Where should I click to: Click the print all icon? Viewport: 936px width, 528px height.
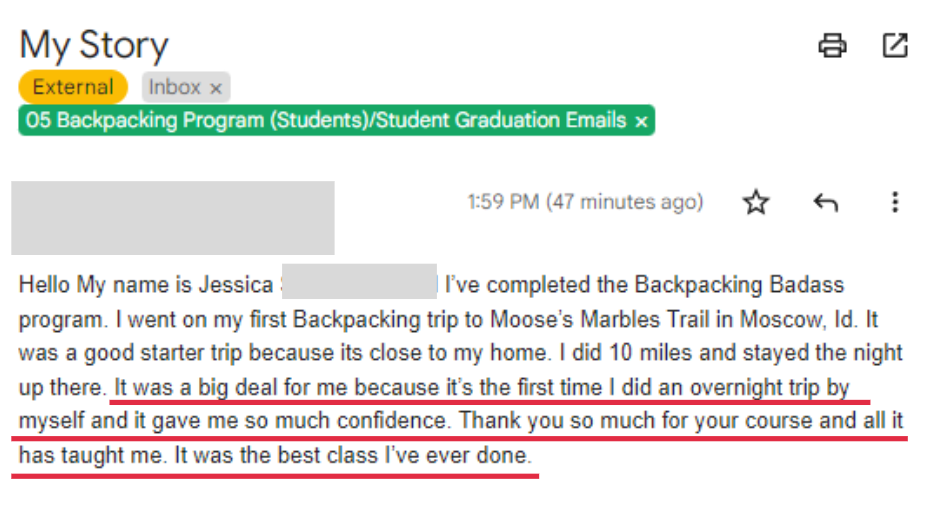pos(832,45)
